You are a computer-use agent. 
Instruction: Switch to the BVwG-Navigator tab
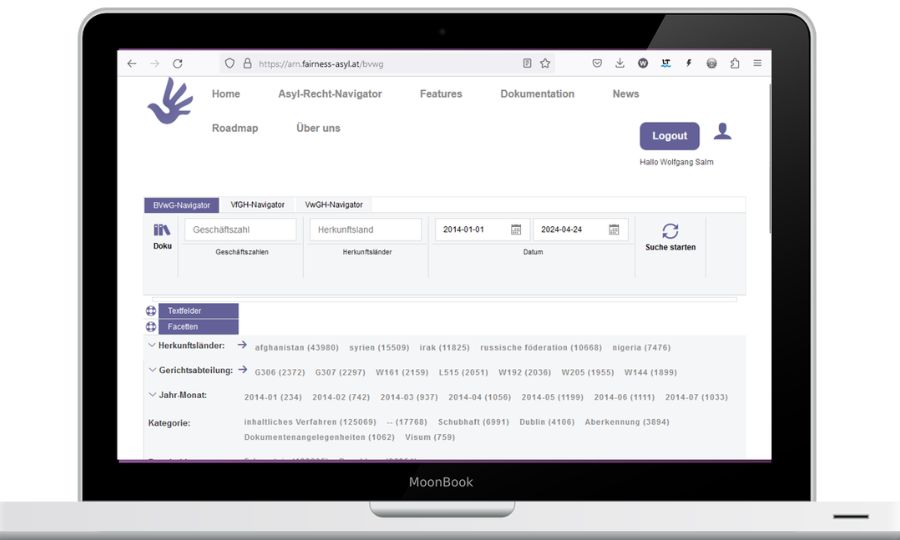point(181,205)
